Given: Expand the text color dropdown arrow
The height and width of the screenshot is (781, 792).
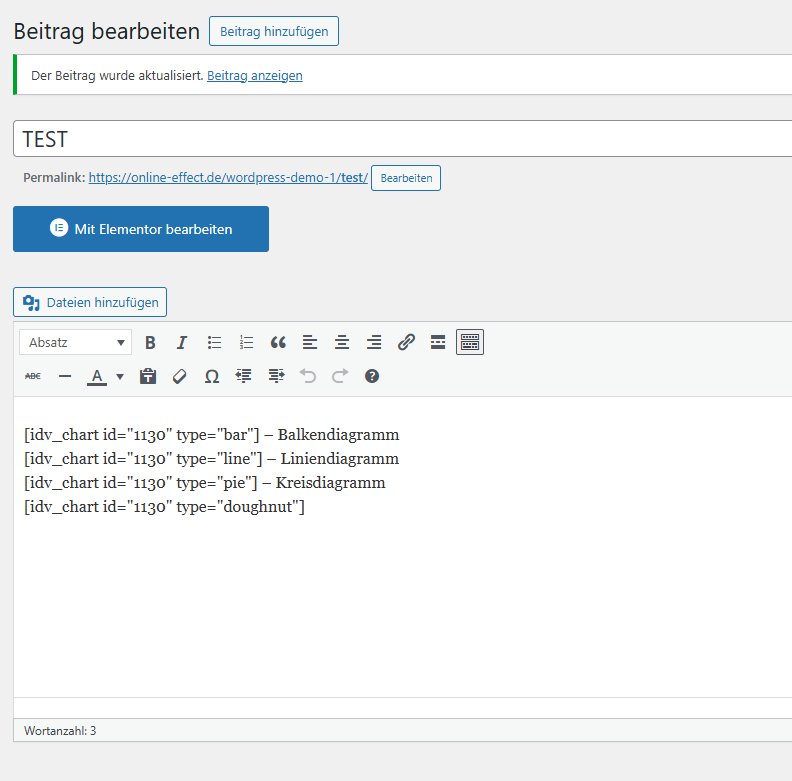Looking at the screenshot, I should pyautogui.click(x=120, y=377).
